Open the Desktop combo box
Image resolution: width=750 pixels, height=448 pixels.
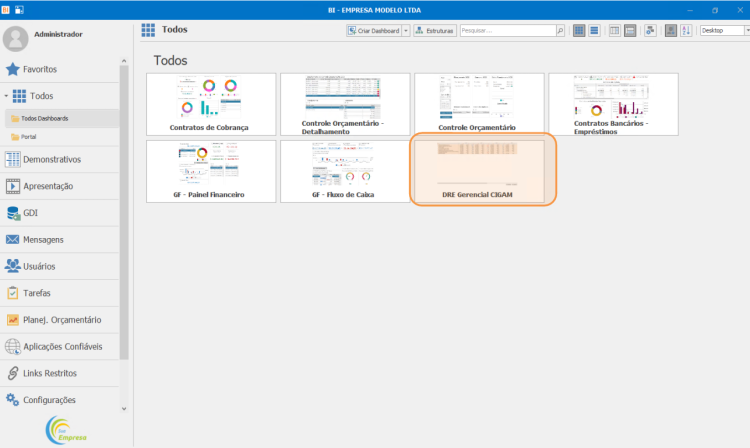point(724,31)
